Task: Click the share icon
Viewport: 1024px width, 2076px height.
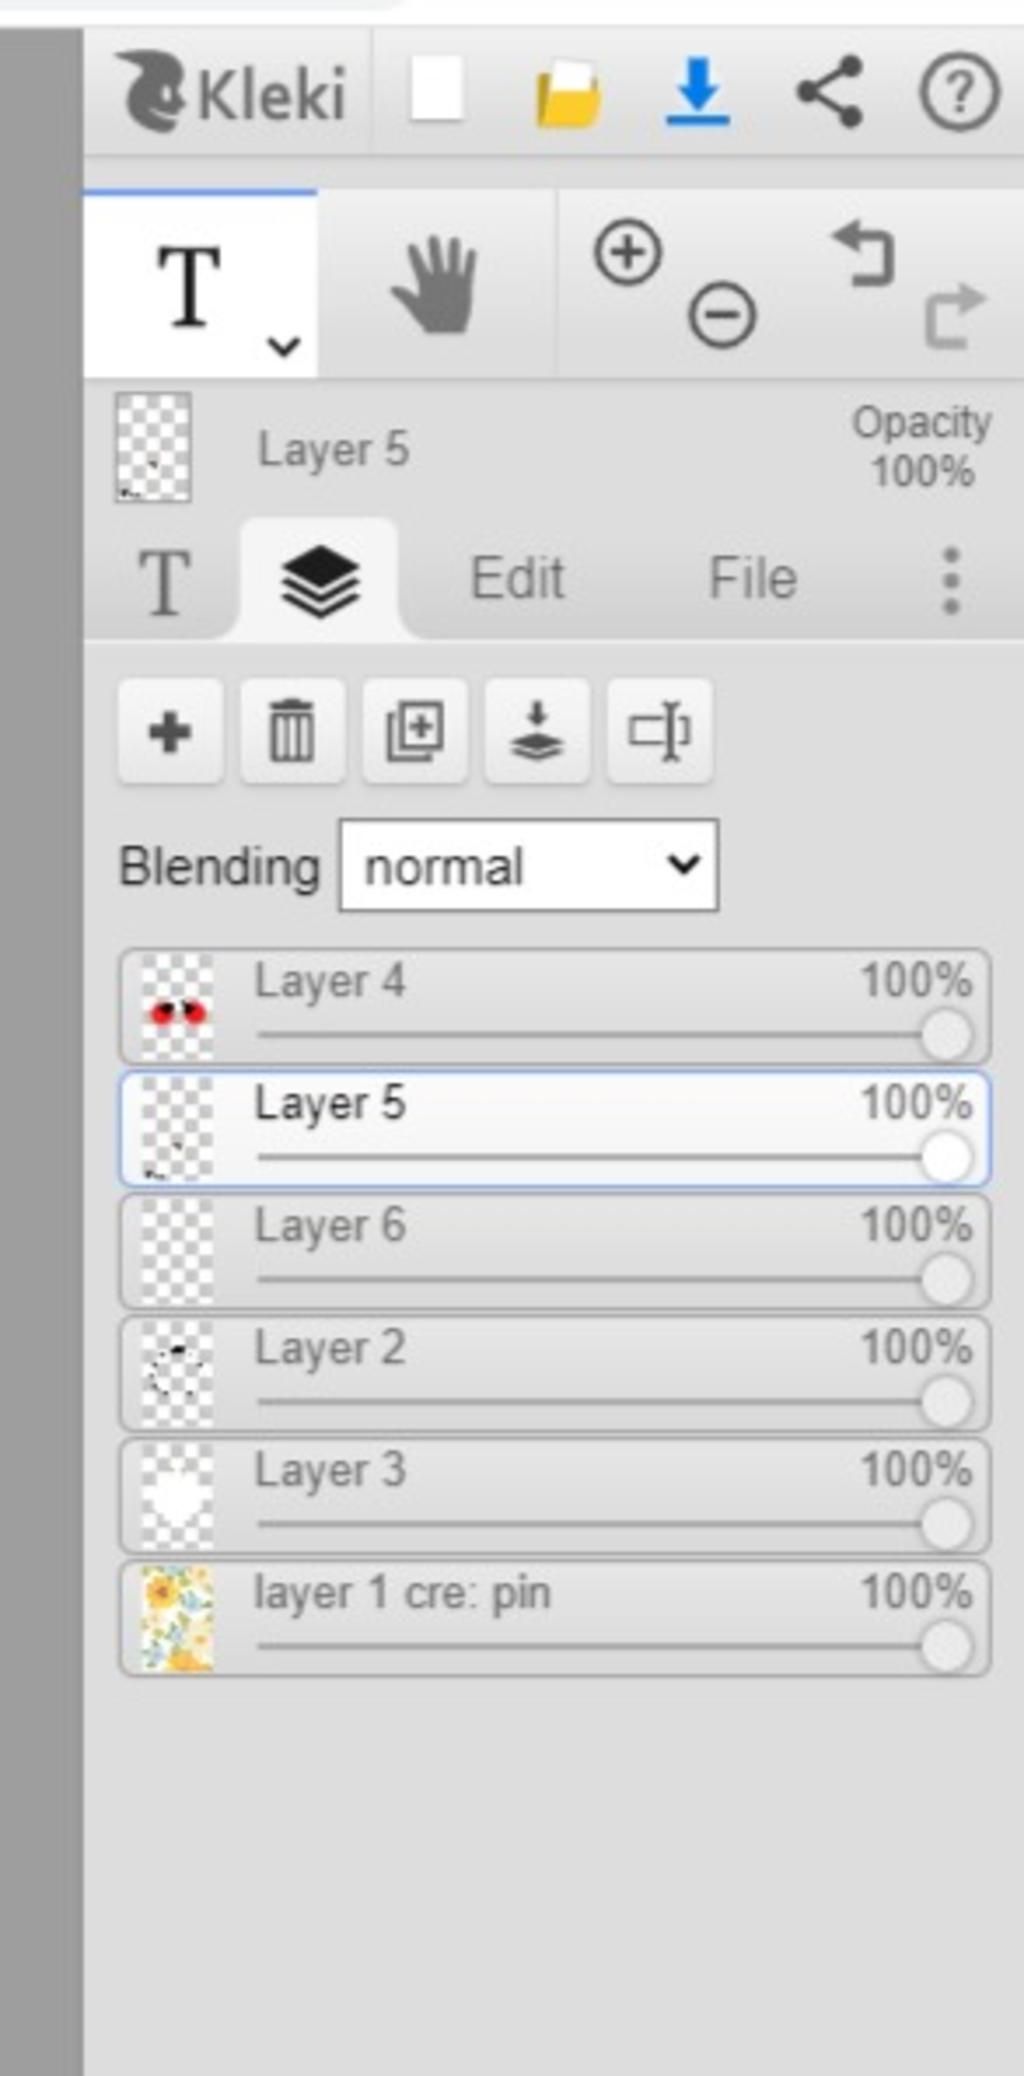Action: [x=829, y=92]
